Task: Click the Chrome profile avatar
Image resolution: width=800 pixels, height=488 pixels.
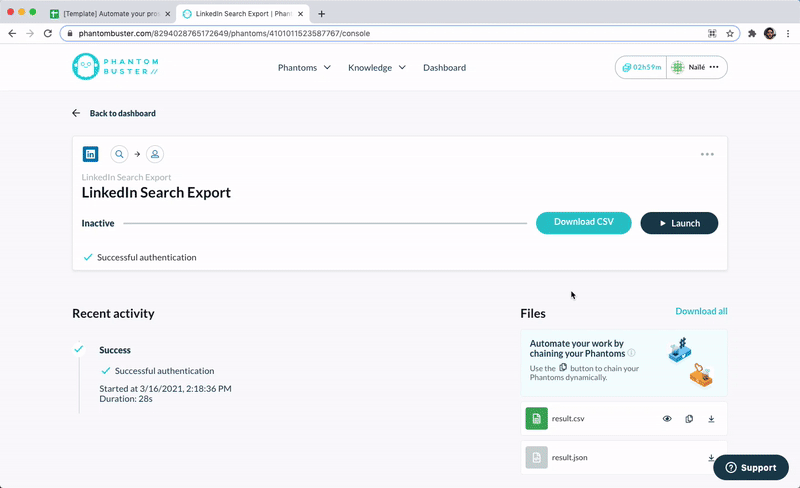Action: point(770,33)
